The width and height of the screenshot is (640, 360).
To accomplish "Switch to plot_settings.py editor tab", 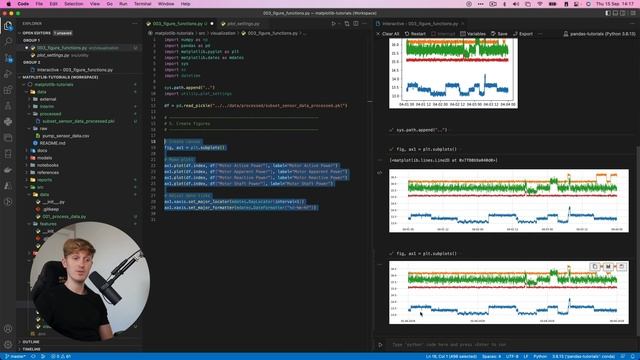I will 243,24.
